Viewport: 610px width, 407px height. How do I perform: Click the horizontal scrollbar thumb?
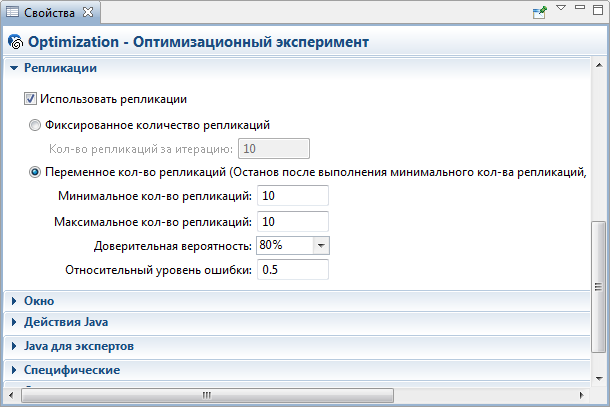pyautogui.click(x=207, y=395)
